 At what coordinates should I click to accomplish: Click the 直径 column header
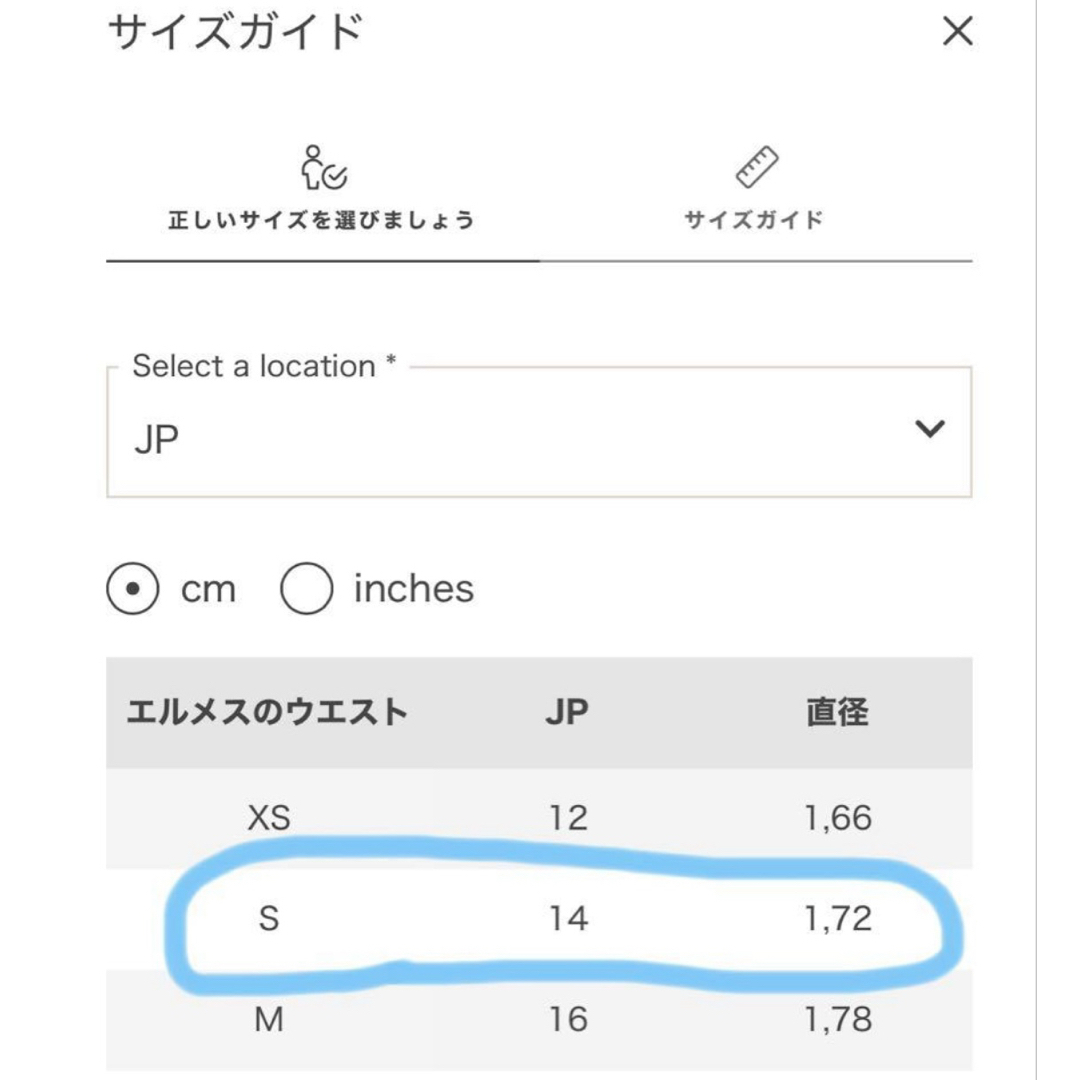coord(838,712)
